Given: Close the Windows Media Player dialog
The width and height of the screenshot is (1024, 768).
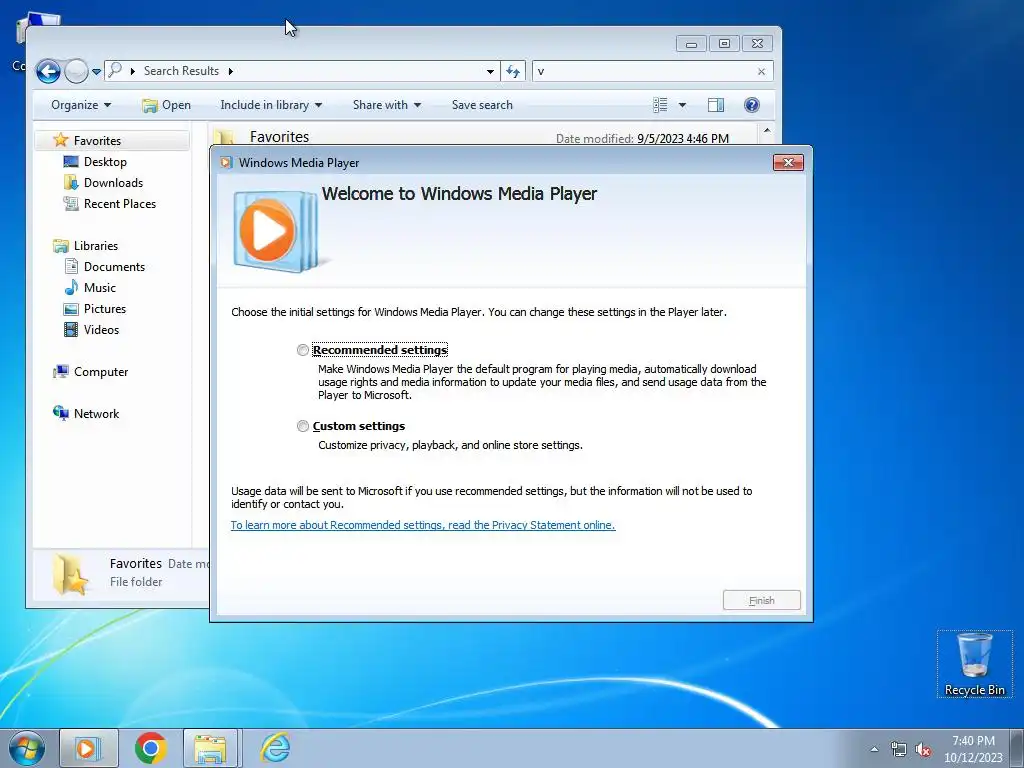Looking at the screenshot, I should pos(788,163).
